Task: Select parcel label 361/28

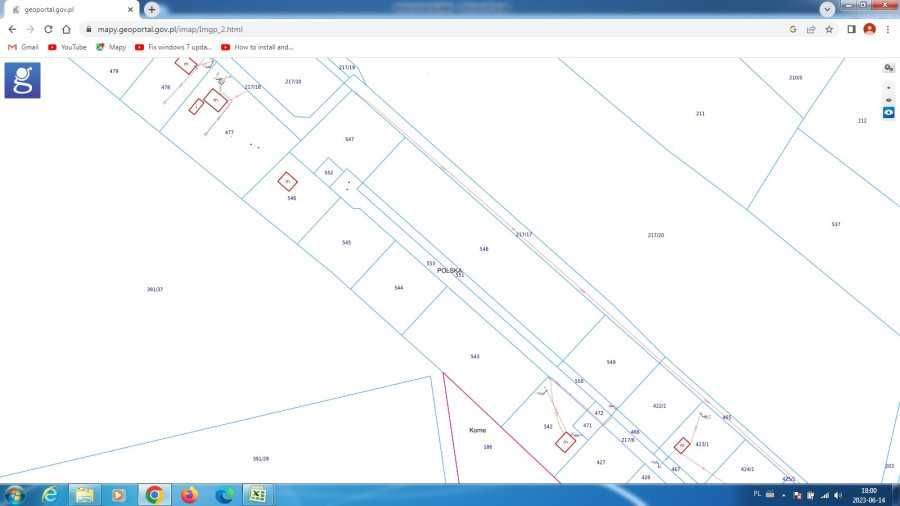Action: [x=261, y=458]
